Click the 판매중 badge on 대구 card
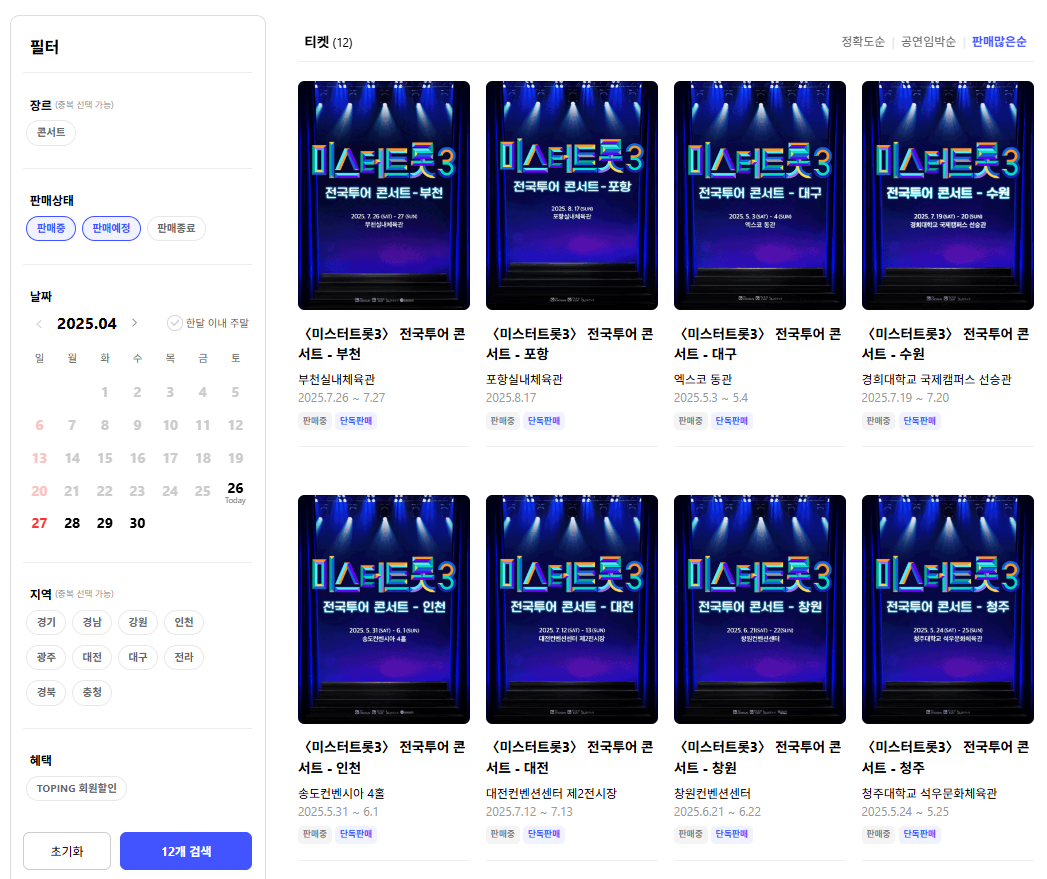 (690, 421)
